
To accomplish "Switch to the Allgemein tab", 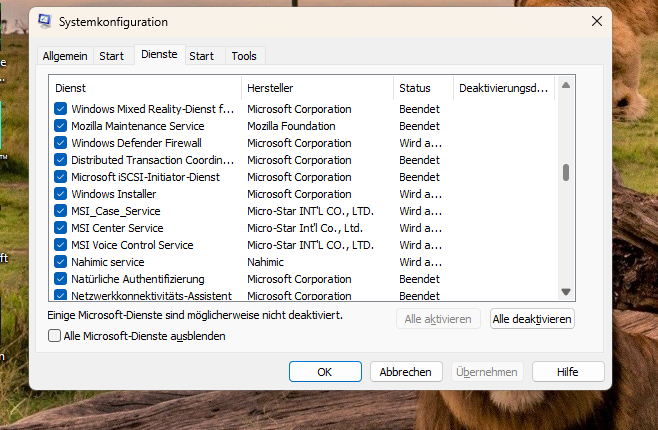I will 65,56.
